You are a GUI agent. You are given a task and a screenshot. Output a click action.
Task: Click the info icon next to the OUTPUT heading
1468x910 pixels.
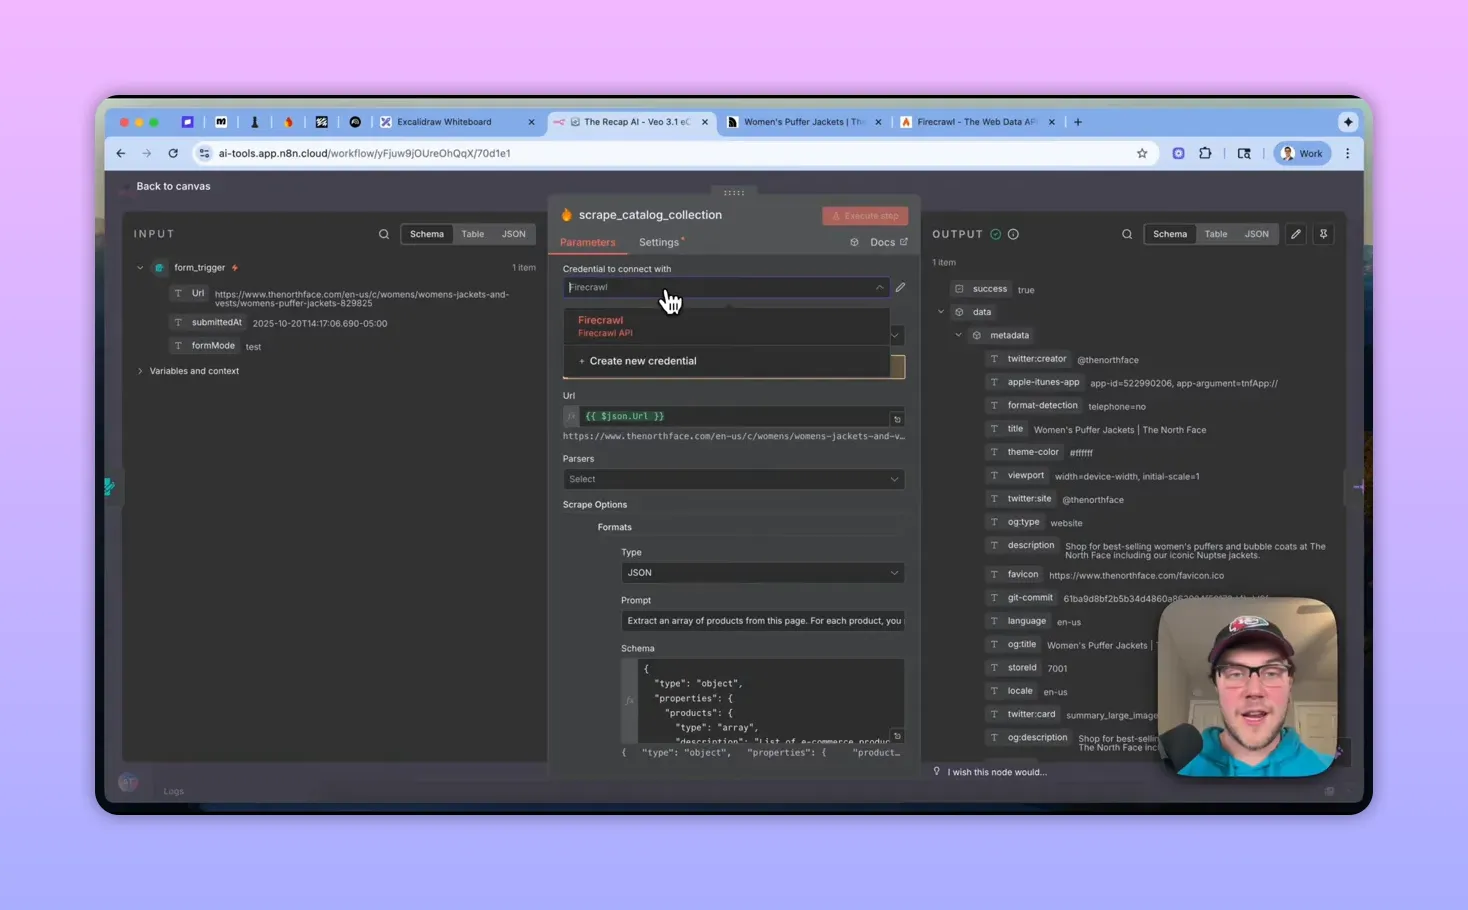click(1013, 234)
